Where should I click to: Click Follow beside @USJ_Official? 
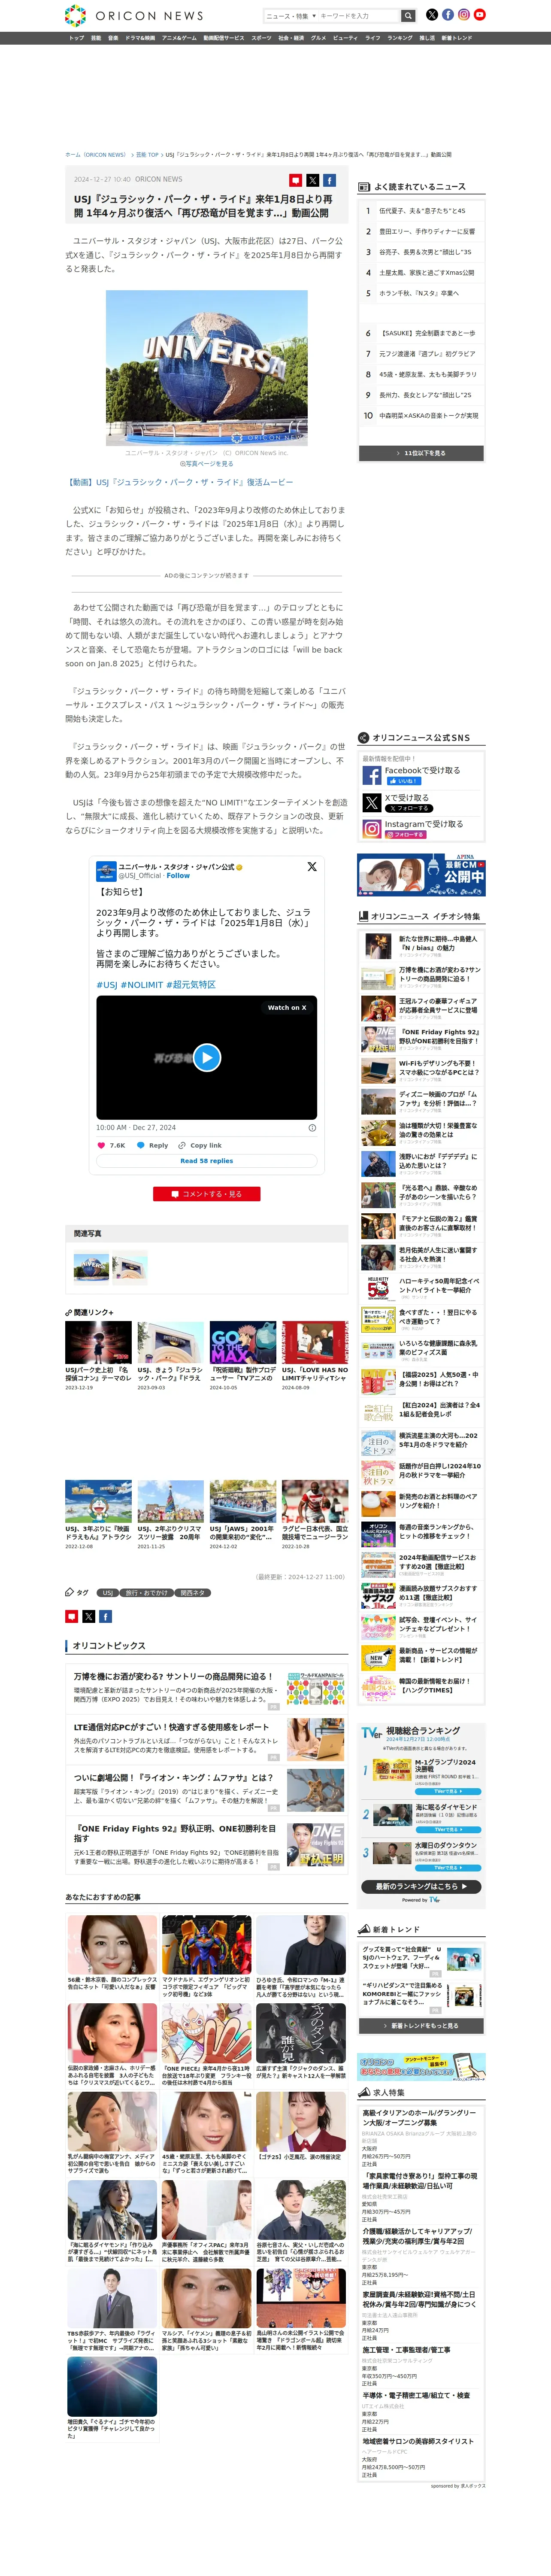(x=178, y=876)
